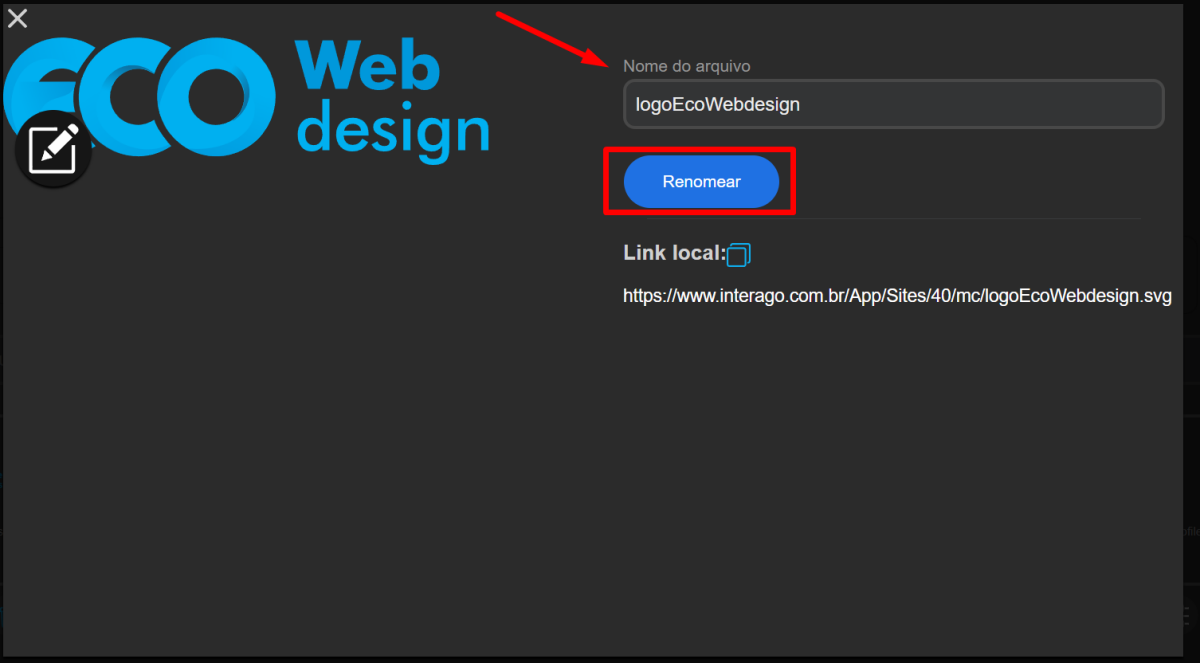
Task: Place cursor on "logoEcoWebdesign" text in field
Action: pos(717,104)
